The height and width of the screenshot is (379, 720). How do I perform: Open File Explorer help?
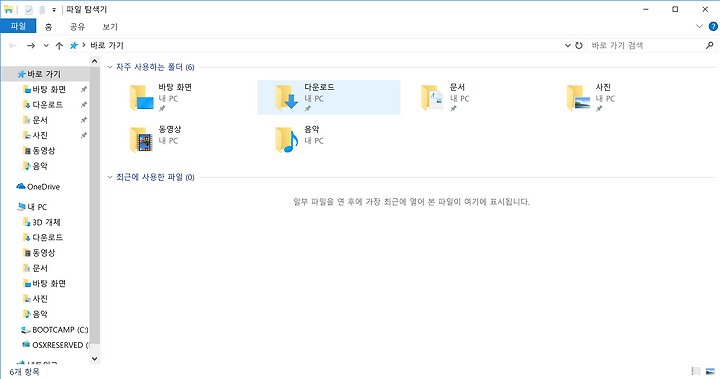point(713,26)
